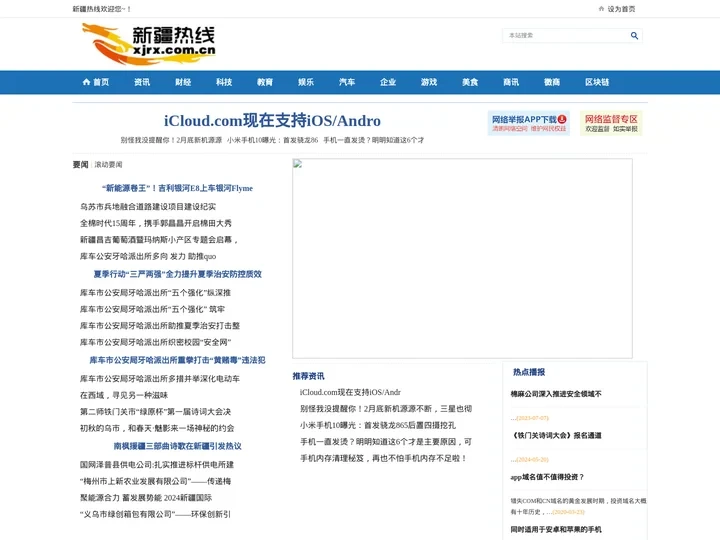Open 同时适用于安卓和苹果的手机 article
The image size is (720, 540).
coord(556,529)
